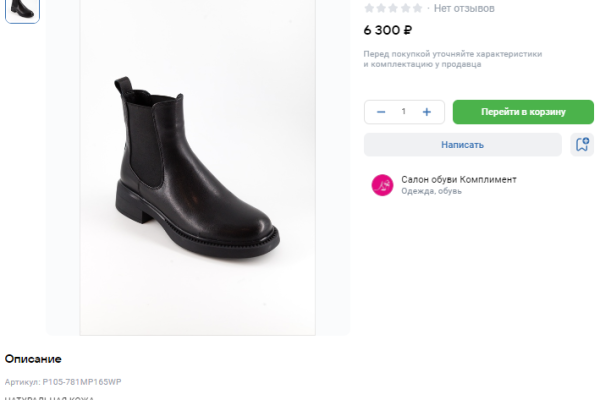Click the fourth rating star
The width and height of the screenshot is (600, 400).
click(x=406, y=8)
